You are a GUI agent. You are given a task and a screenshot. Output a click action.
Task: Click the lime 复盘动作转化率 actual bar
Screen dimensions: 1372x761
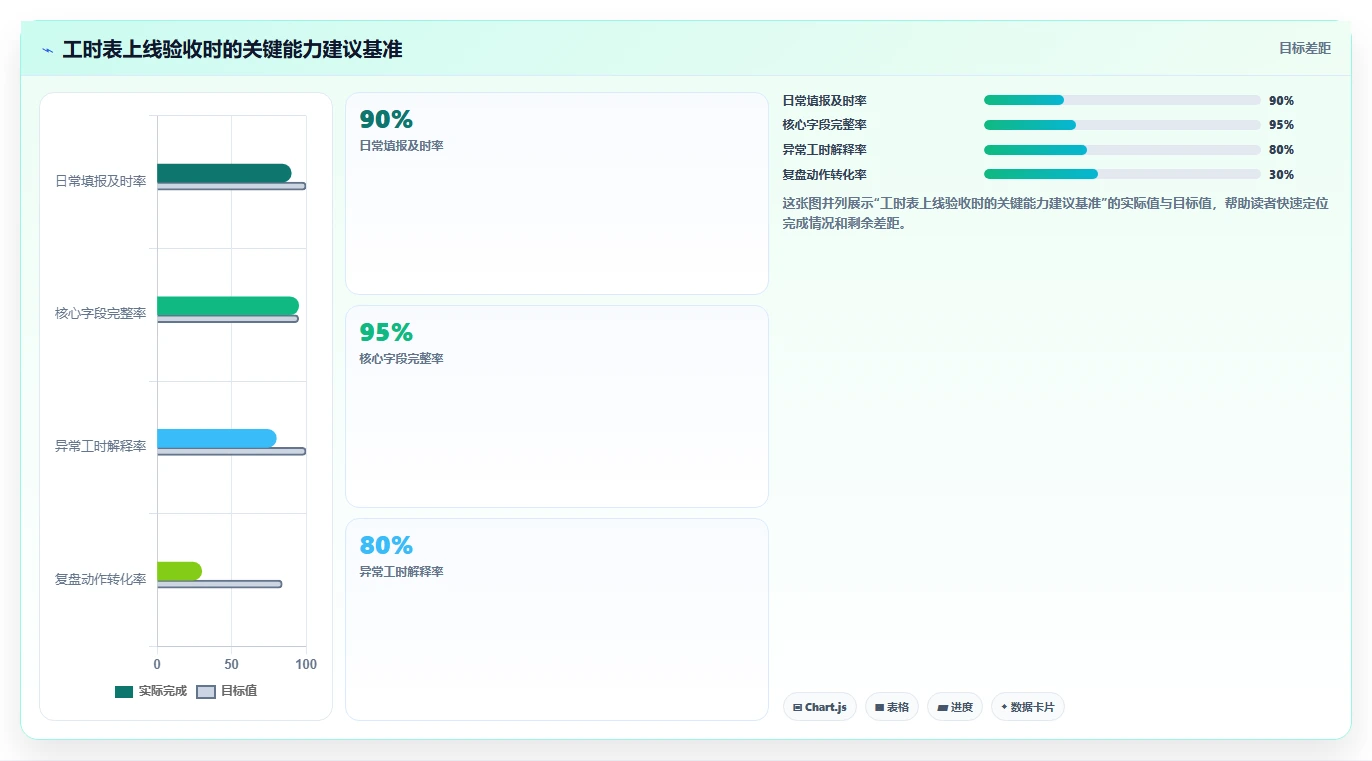pos(180,571)
